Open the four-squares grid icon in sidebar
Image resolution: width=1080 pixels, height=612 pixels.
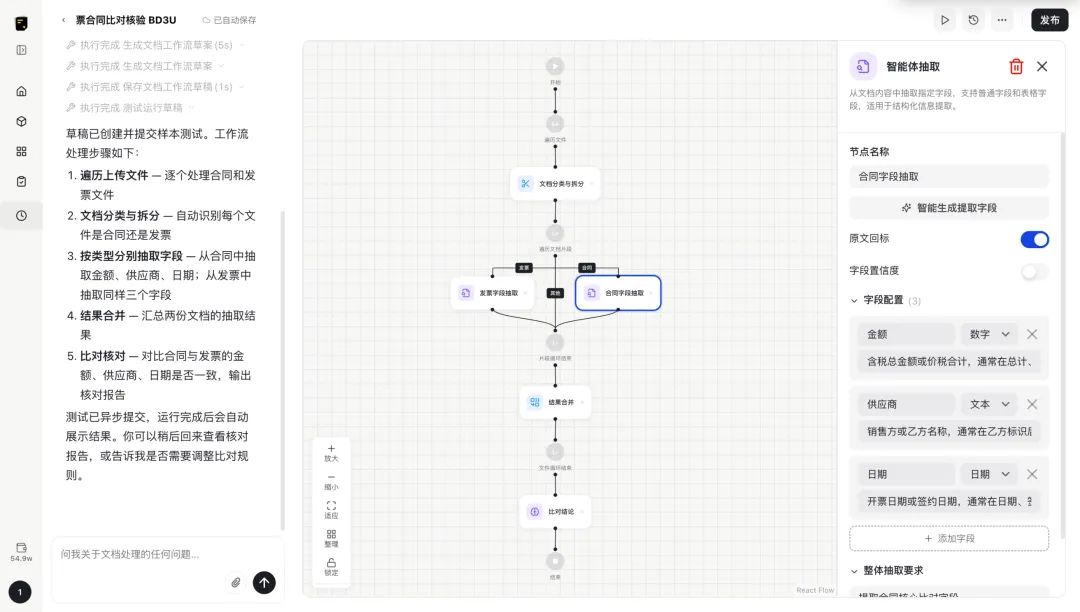click(x=21, y=151)
